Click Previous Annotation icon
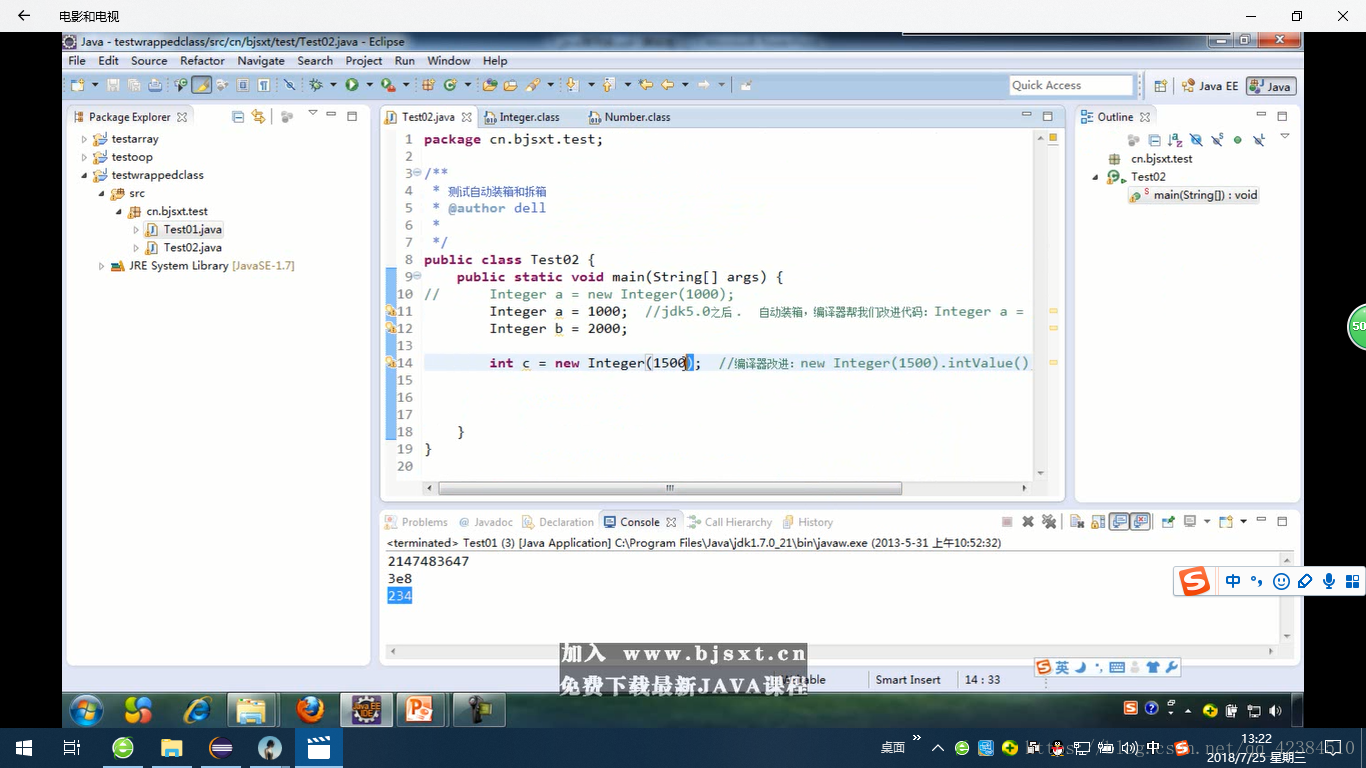Viewport: 1366px width, 768px height. tap(608, 85)
